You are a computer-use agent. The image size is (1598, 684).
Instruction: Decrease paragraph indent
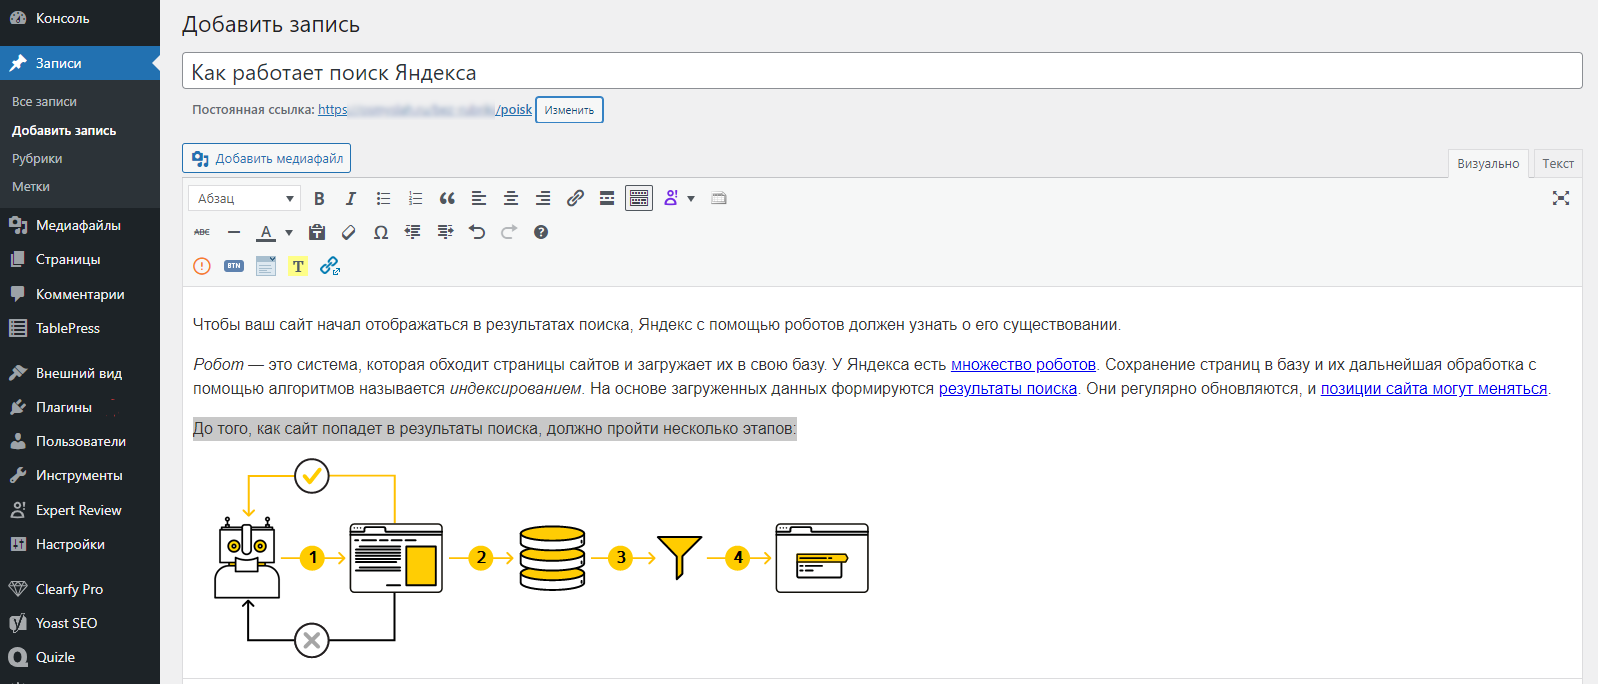pyautogui.click(x=413, y=232)
